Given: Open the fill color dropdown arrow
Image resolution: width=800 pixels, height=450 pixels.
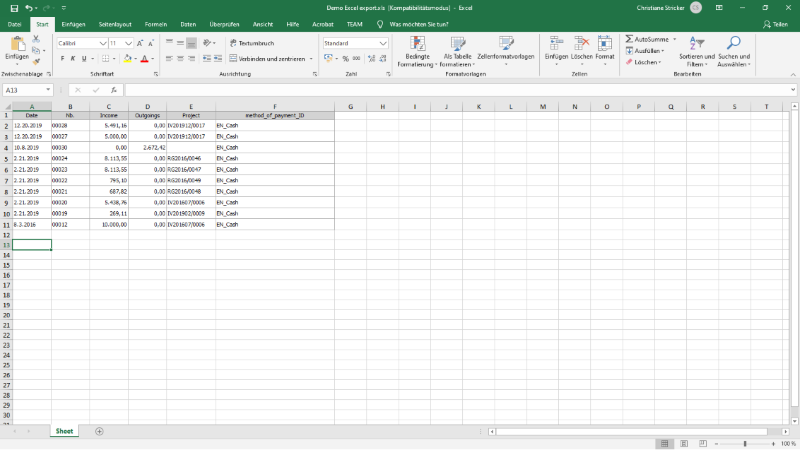Looking at the screenshot, I should pyautogui.click(x=135, y=59).
